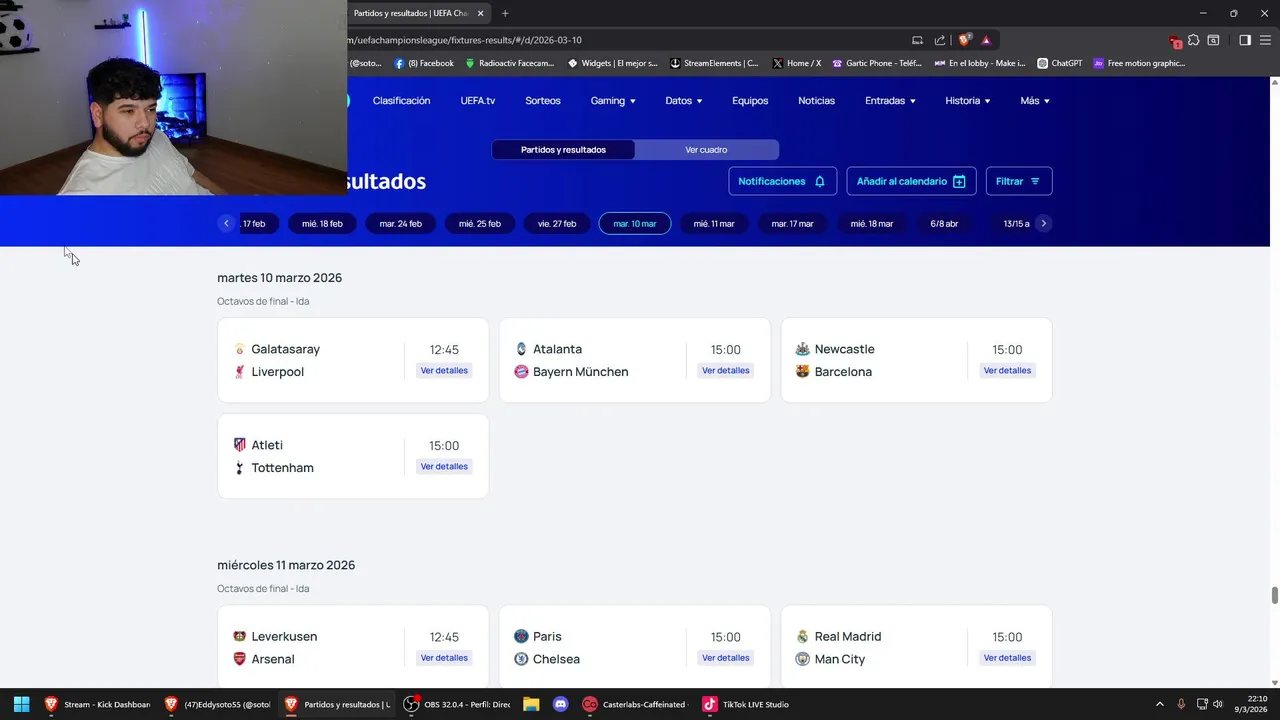
Task: Open the Gartic Phone bookmark
Action: tap(877, 63)
